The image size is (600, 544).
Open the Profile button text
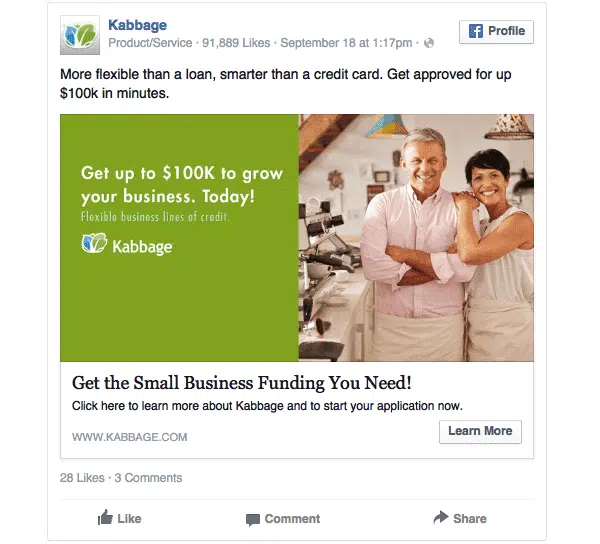click(x=506, y=31)
